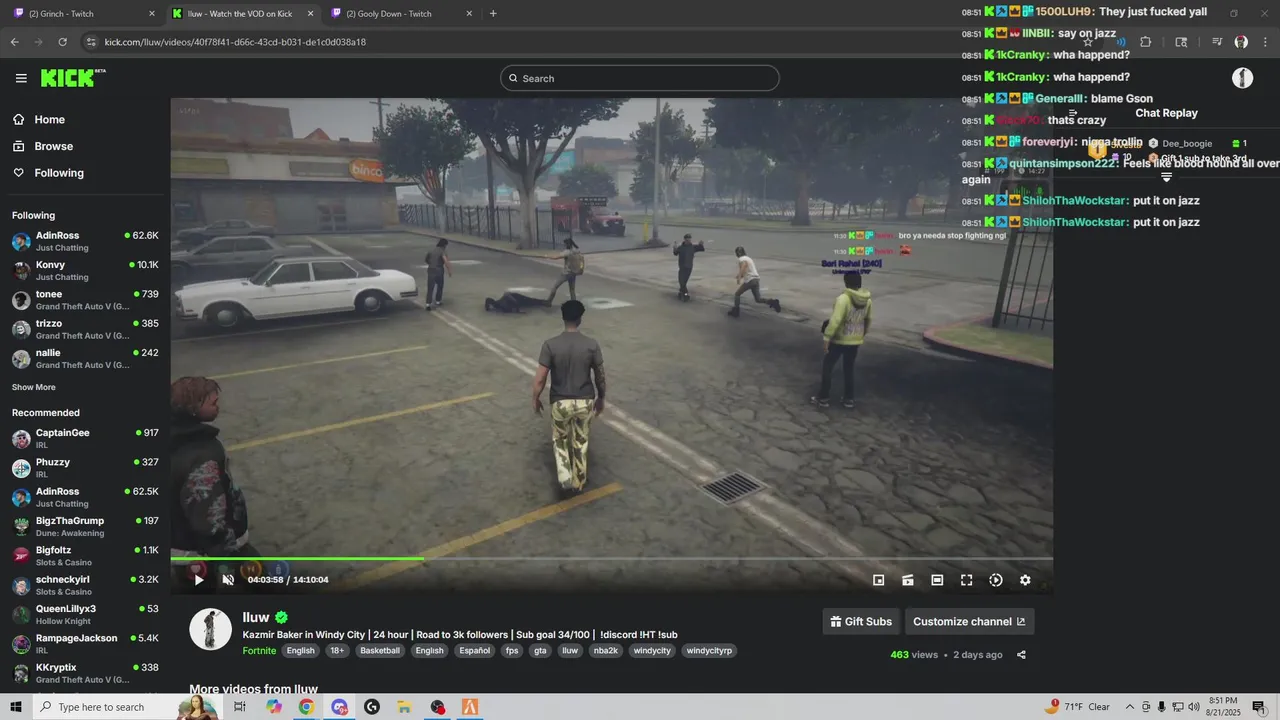Screen dimensions: 1280x720
Task: Share the video with the share icon
Action: click(1021, 655)
